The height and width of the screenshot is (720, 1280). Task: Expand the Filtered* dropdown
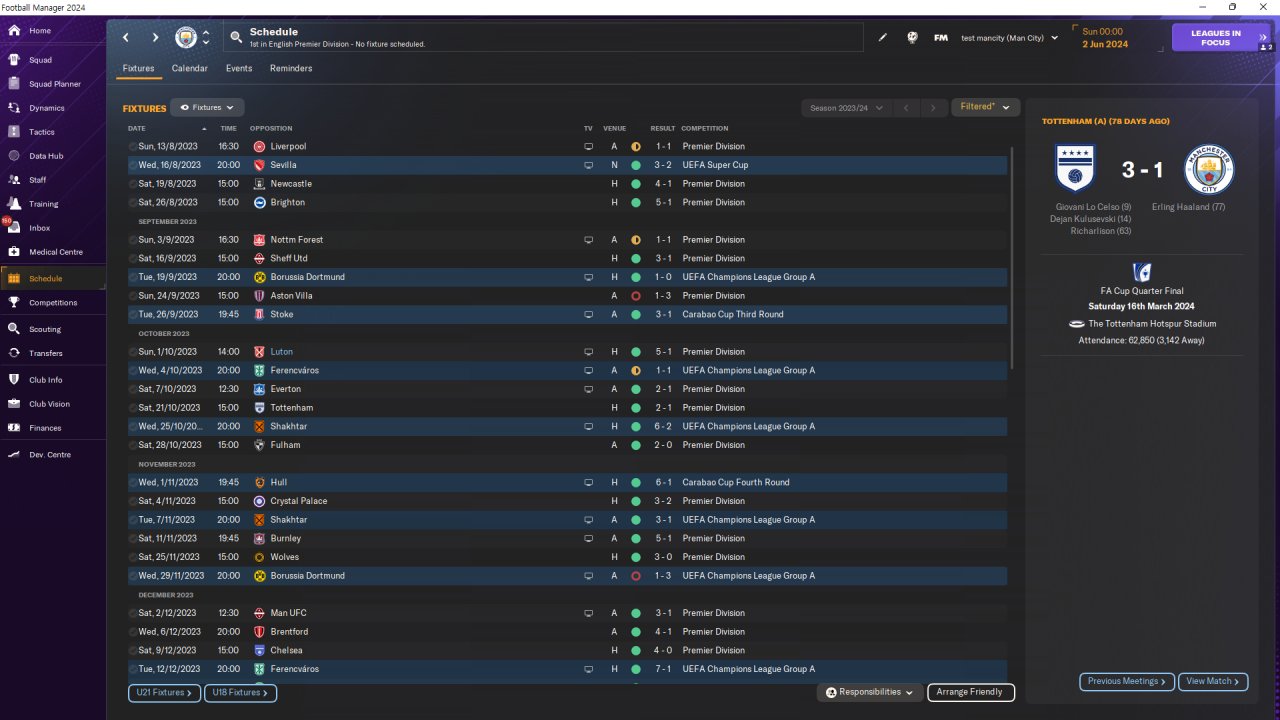tap(985, 107)
